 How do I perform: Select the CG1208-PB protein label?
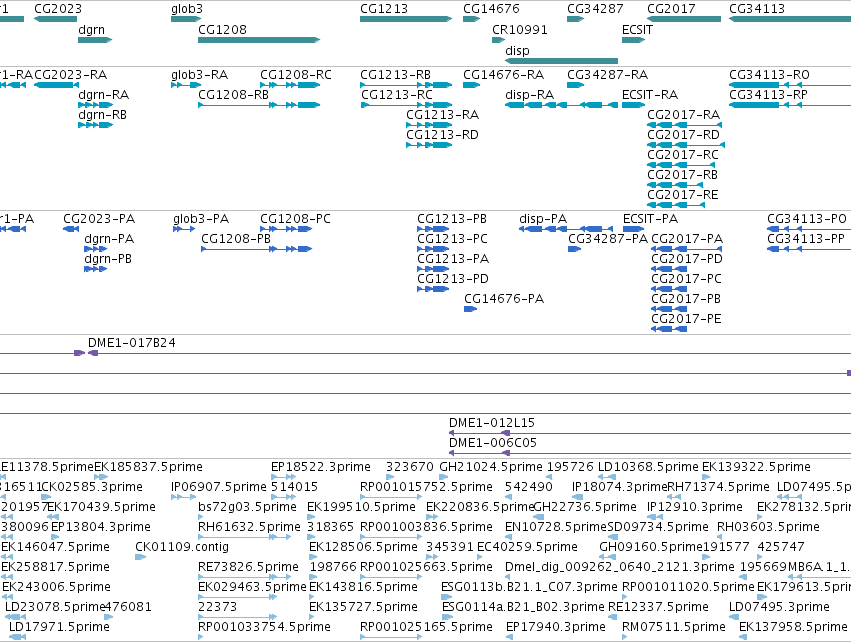pyautogui.click(x=236, y=239)
